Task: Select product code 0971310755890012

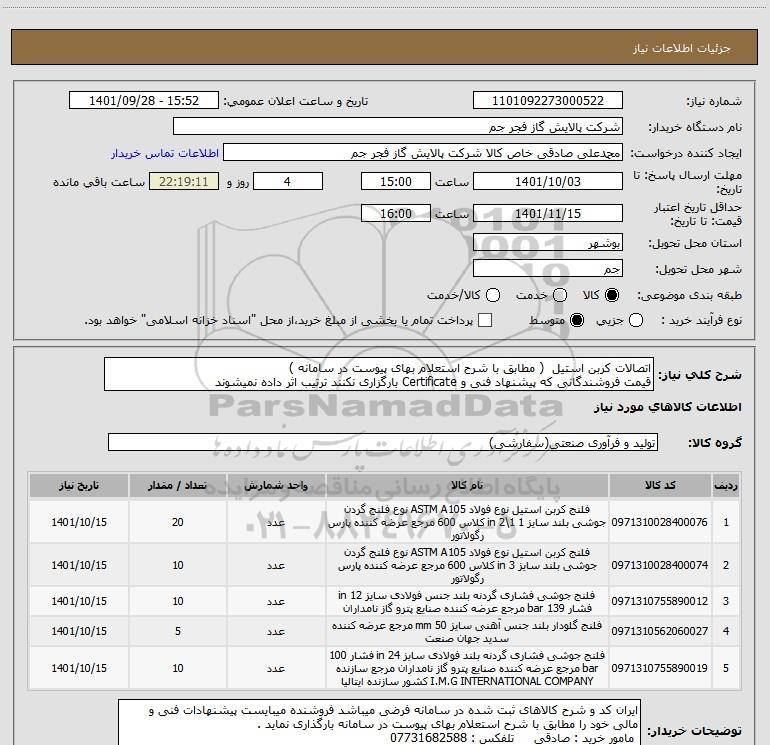Action: point(660,601)
